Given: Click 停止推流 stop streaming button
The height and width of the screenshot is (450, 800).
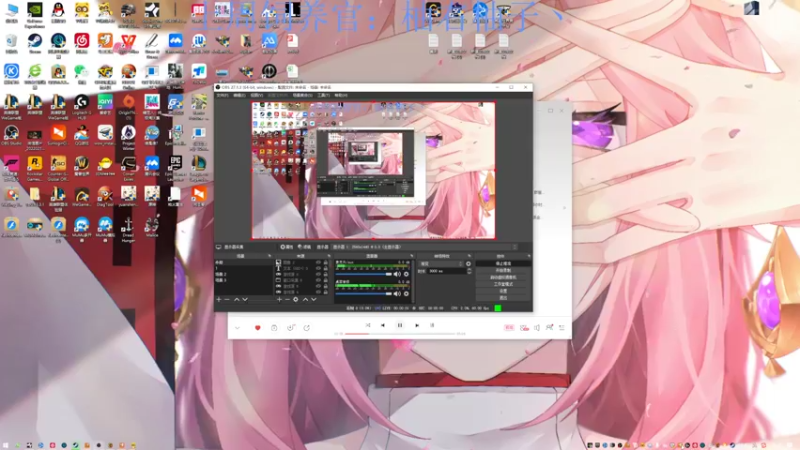Looking at the screenshot, I should 503,263.
